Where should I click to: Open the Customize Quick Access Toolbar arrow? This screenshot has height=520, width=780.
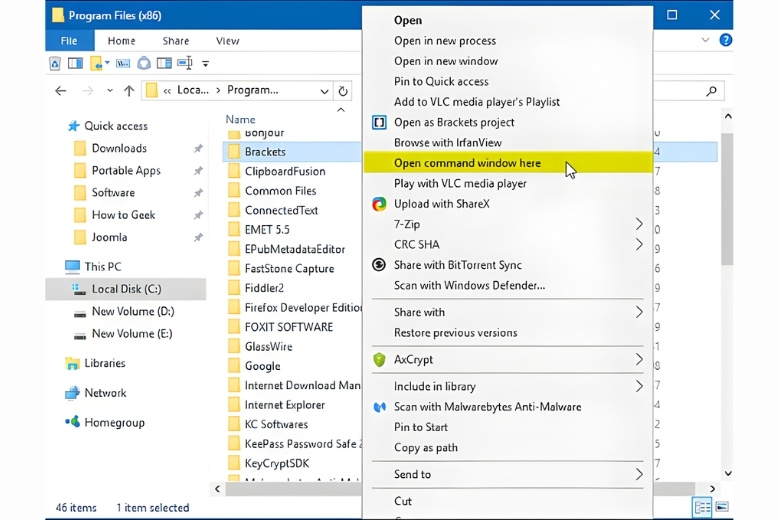pos(205,64)
